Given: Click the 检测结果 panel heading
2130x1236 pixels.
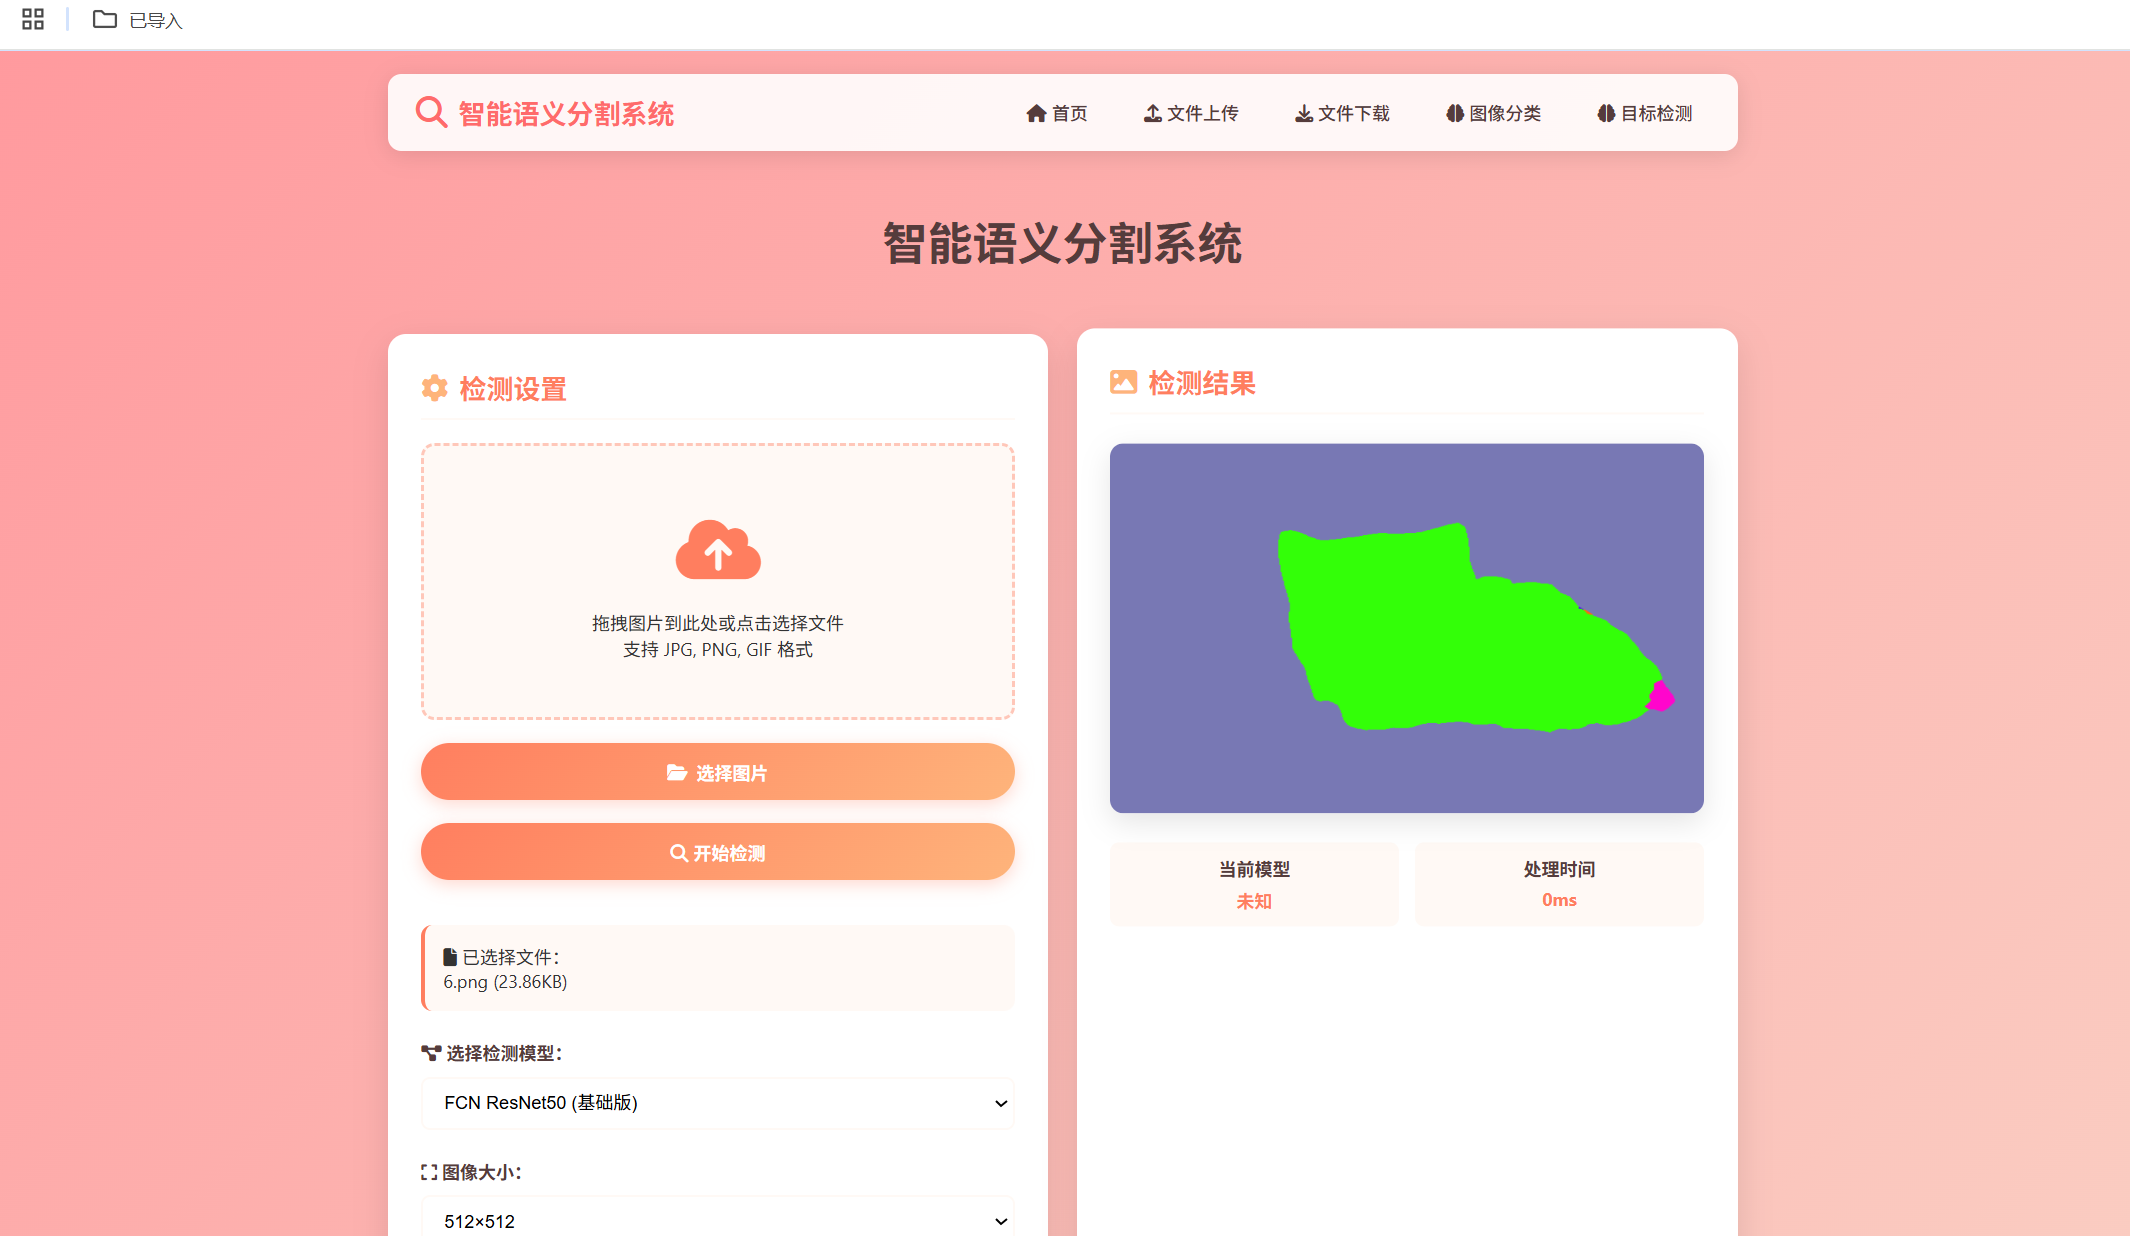Looking at the screenshot, I should (x=1202, y=383).
